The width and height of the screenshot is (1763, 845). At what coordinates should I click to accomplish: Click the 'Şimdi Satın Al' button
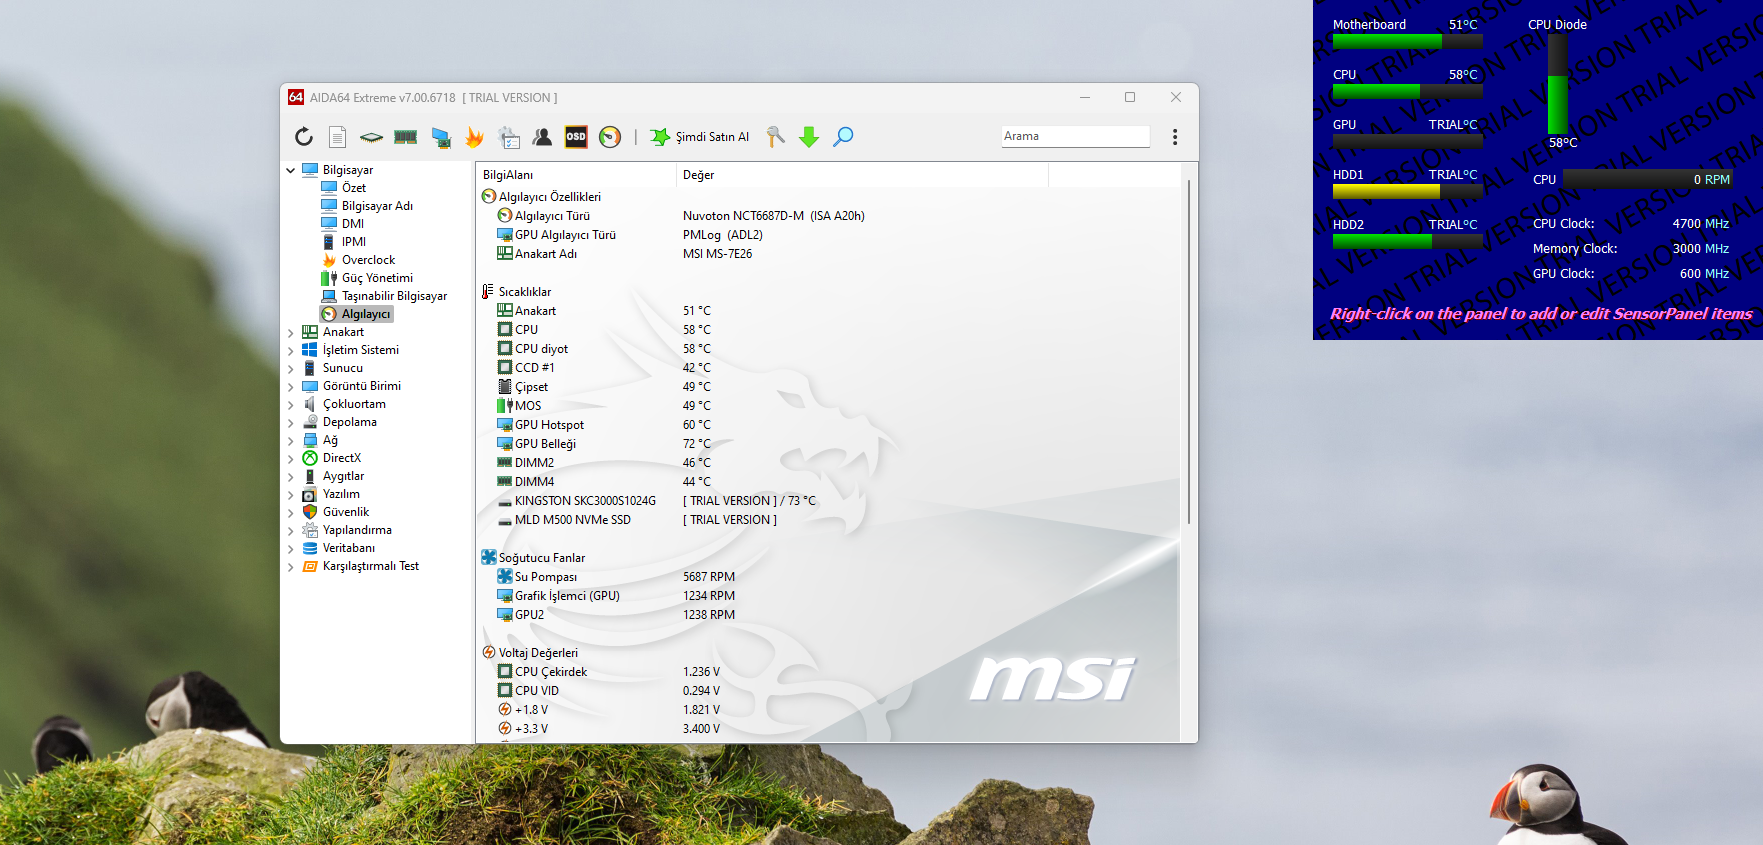click(700, 137)
